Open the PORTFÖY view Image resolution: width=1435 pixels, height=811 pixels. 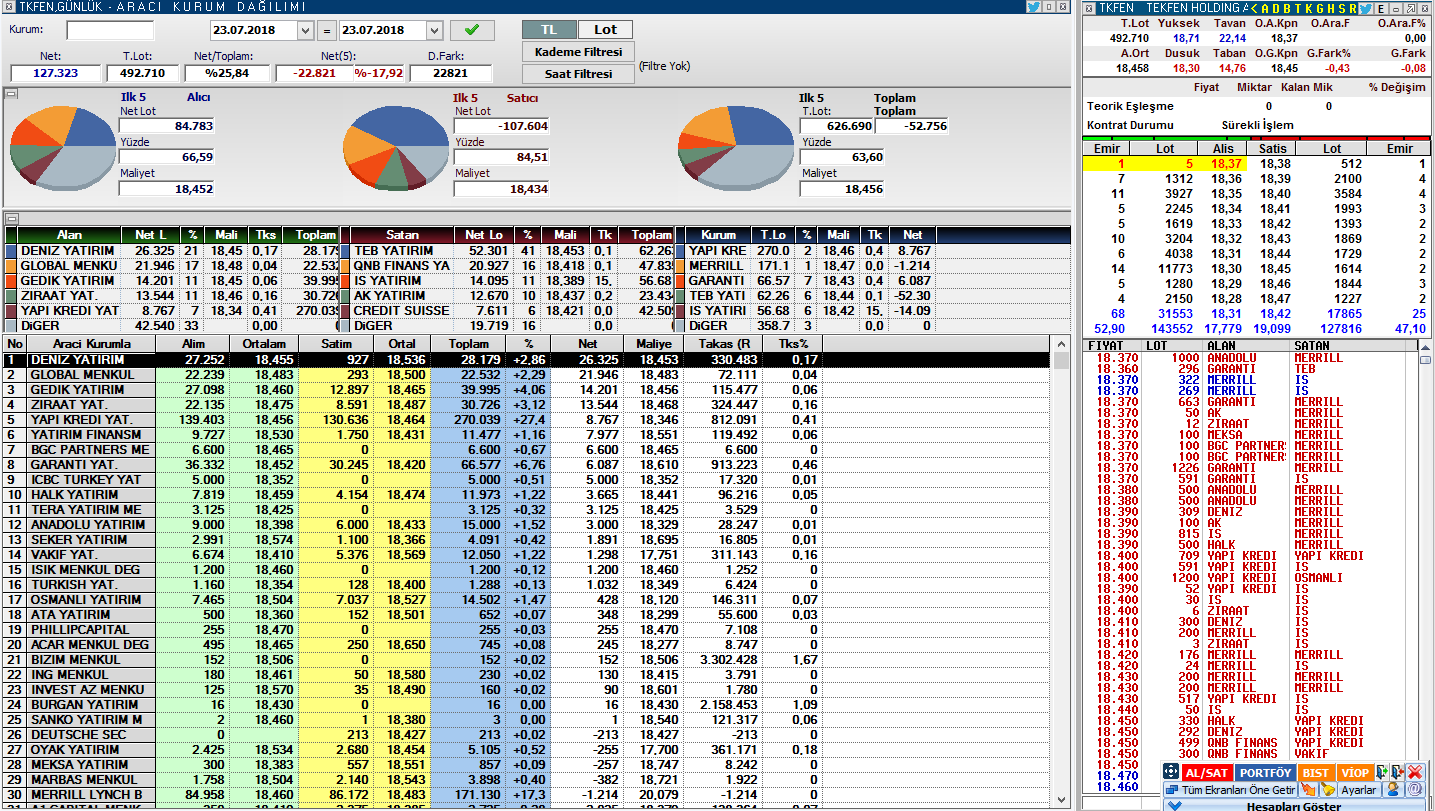(1265, 772)
